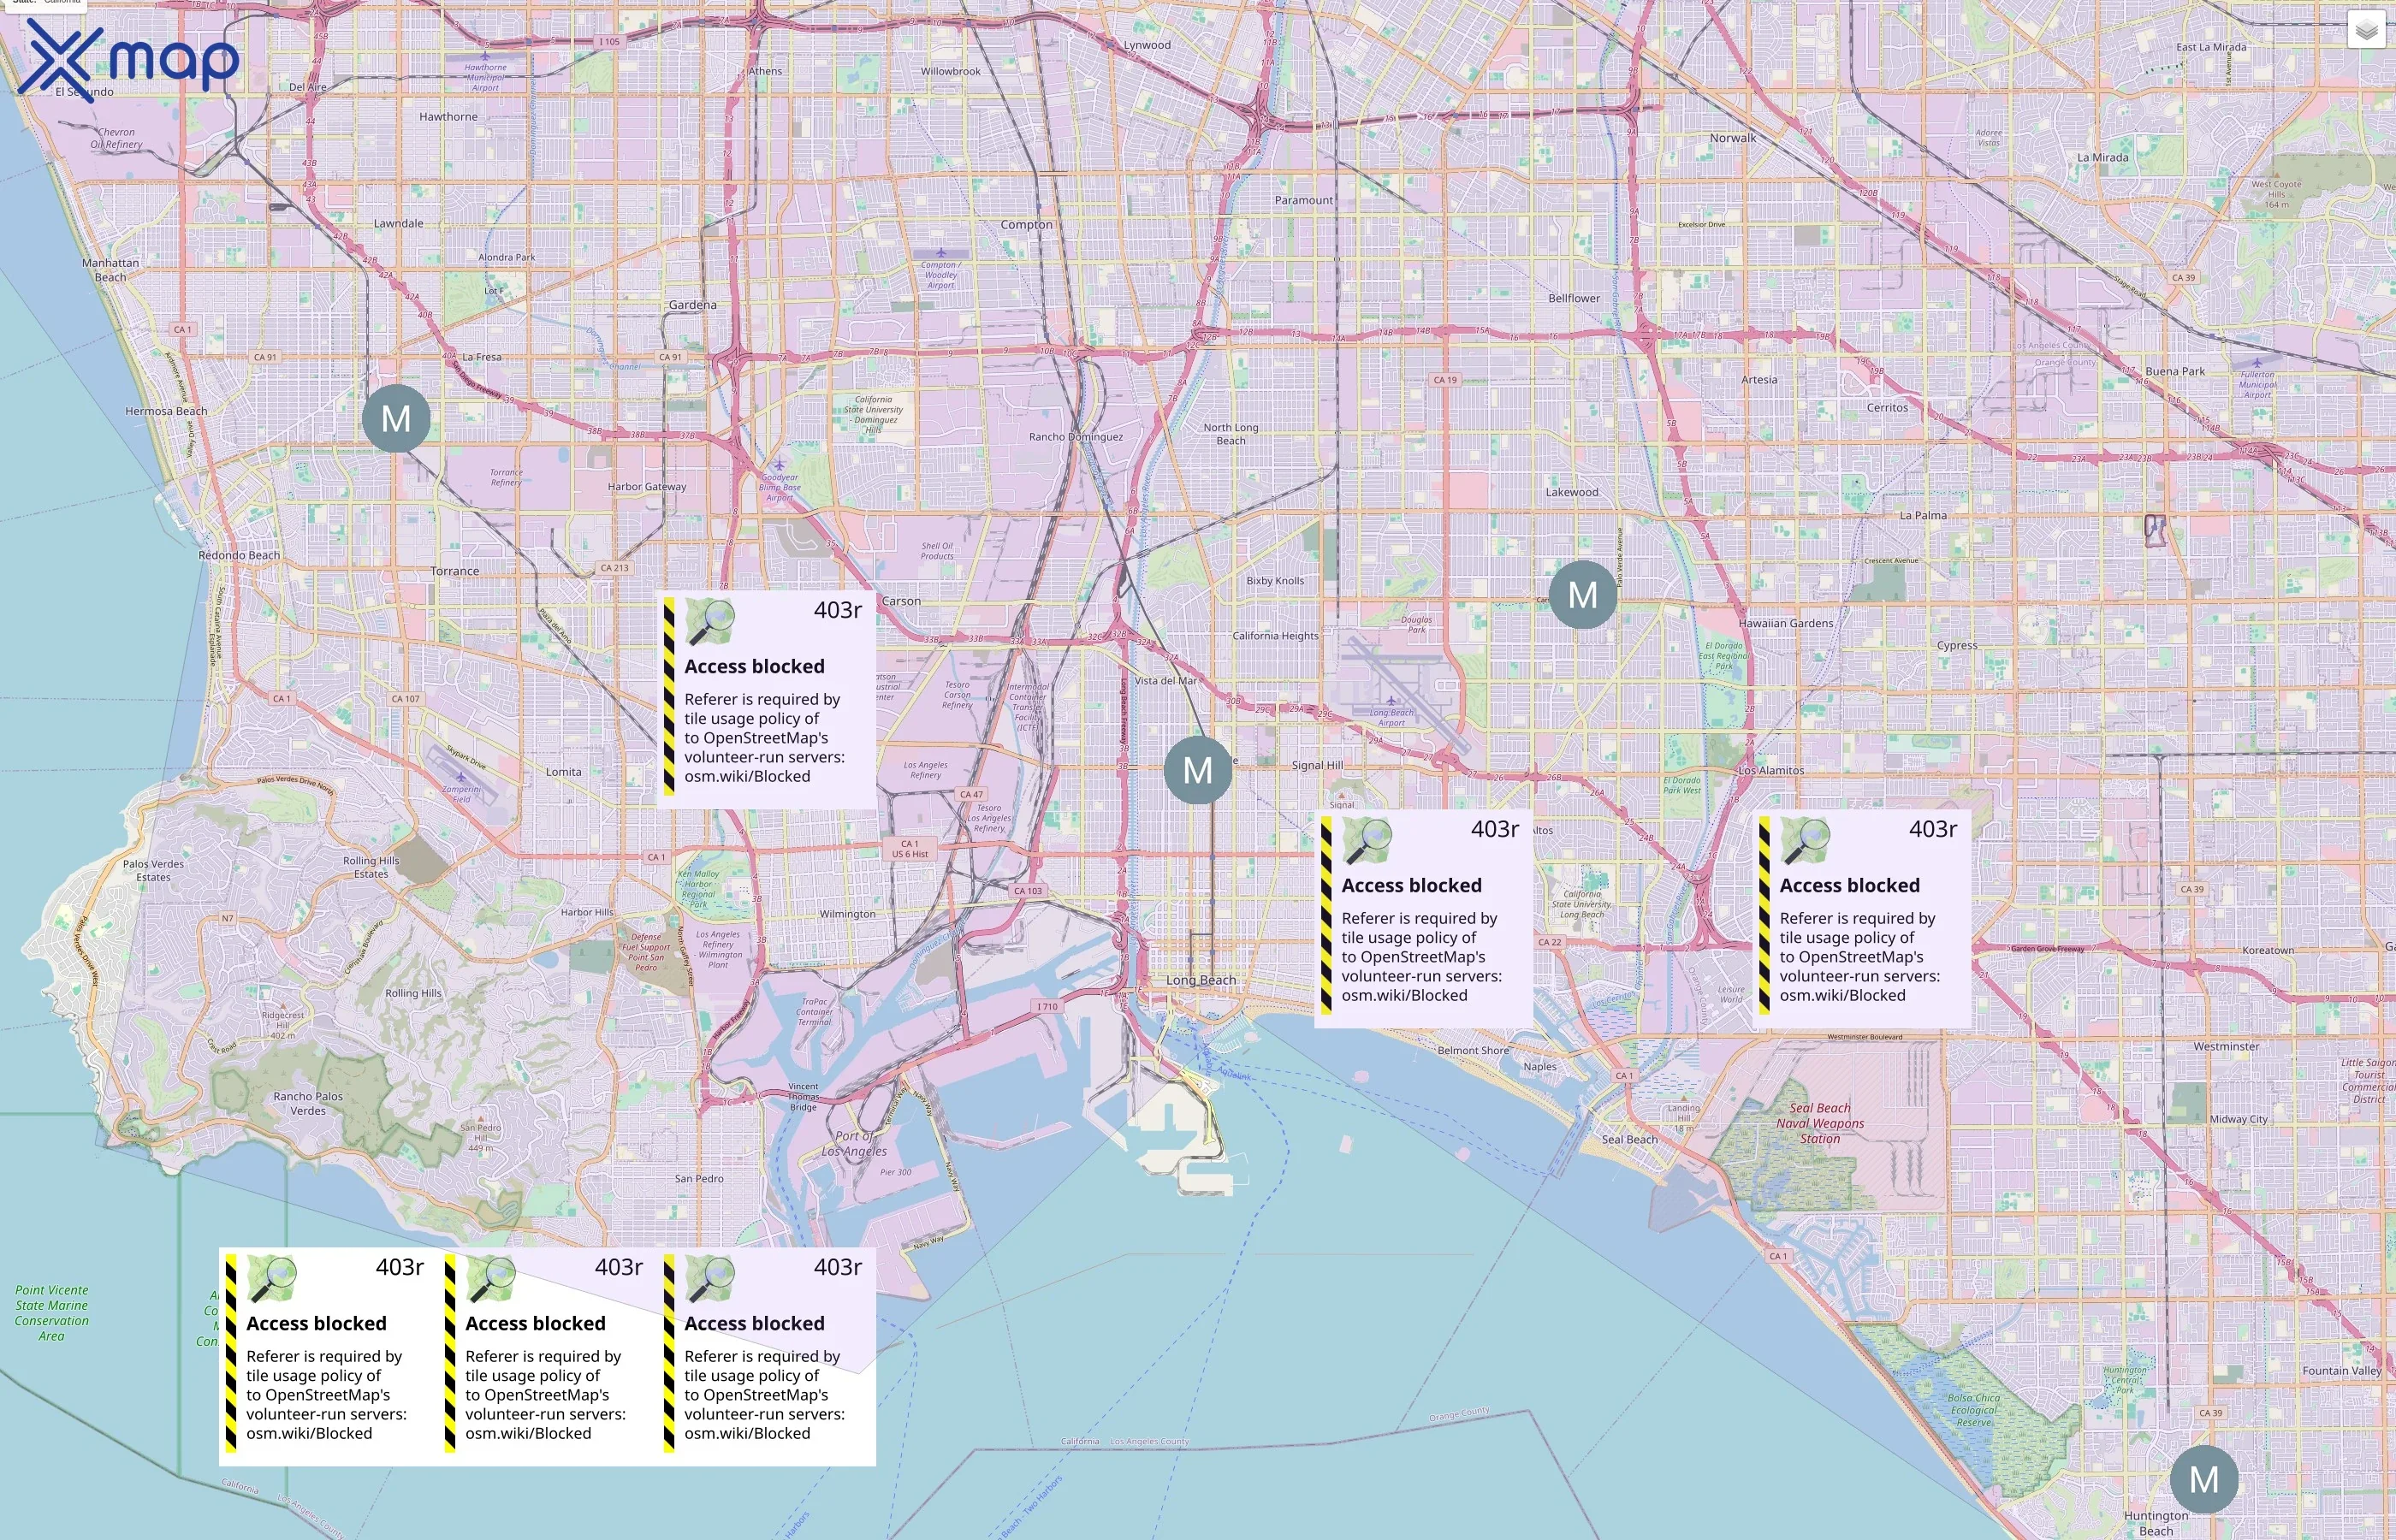Screen dimensions: 2396x1540
Task: Select the M marker near Long Beach
Action: 1197,770
